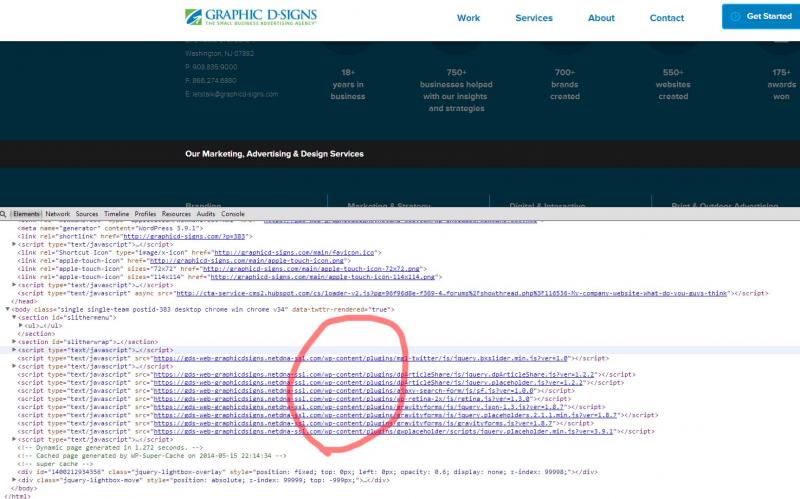Click the footer email address at graphicd-signs.com
Image resolution: width=800 pixels, height=499 pixels.
tap(232, 94)
